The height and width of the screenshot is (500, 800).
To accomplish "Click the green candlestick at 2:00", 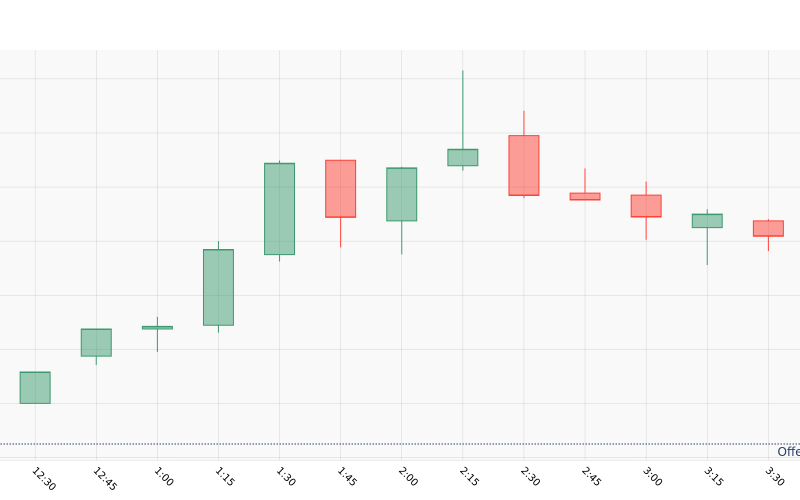I will pos(401,194).
